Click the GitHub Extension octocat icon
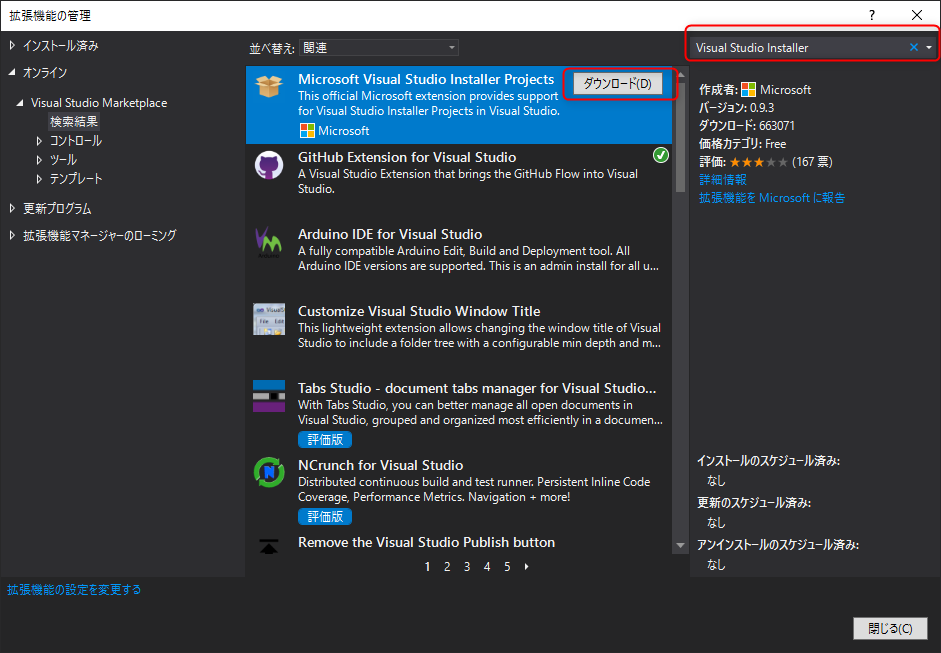Screen dimensions: 941x653 coord(269,164)
